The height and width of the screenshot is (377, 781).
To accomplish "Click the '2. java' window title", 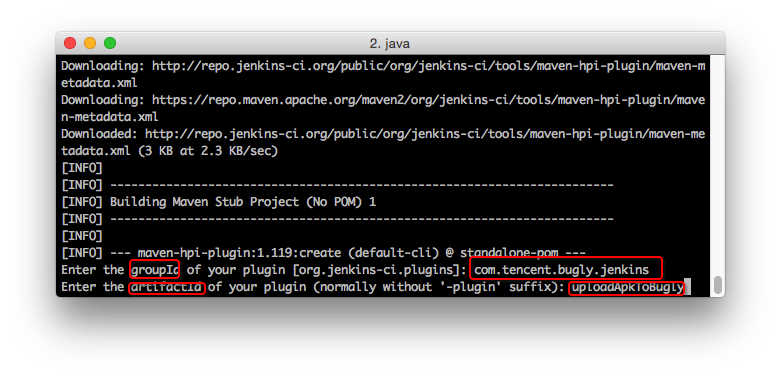I will point(390,44).
